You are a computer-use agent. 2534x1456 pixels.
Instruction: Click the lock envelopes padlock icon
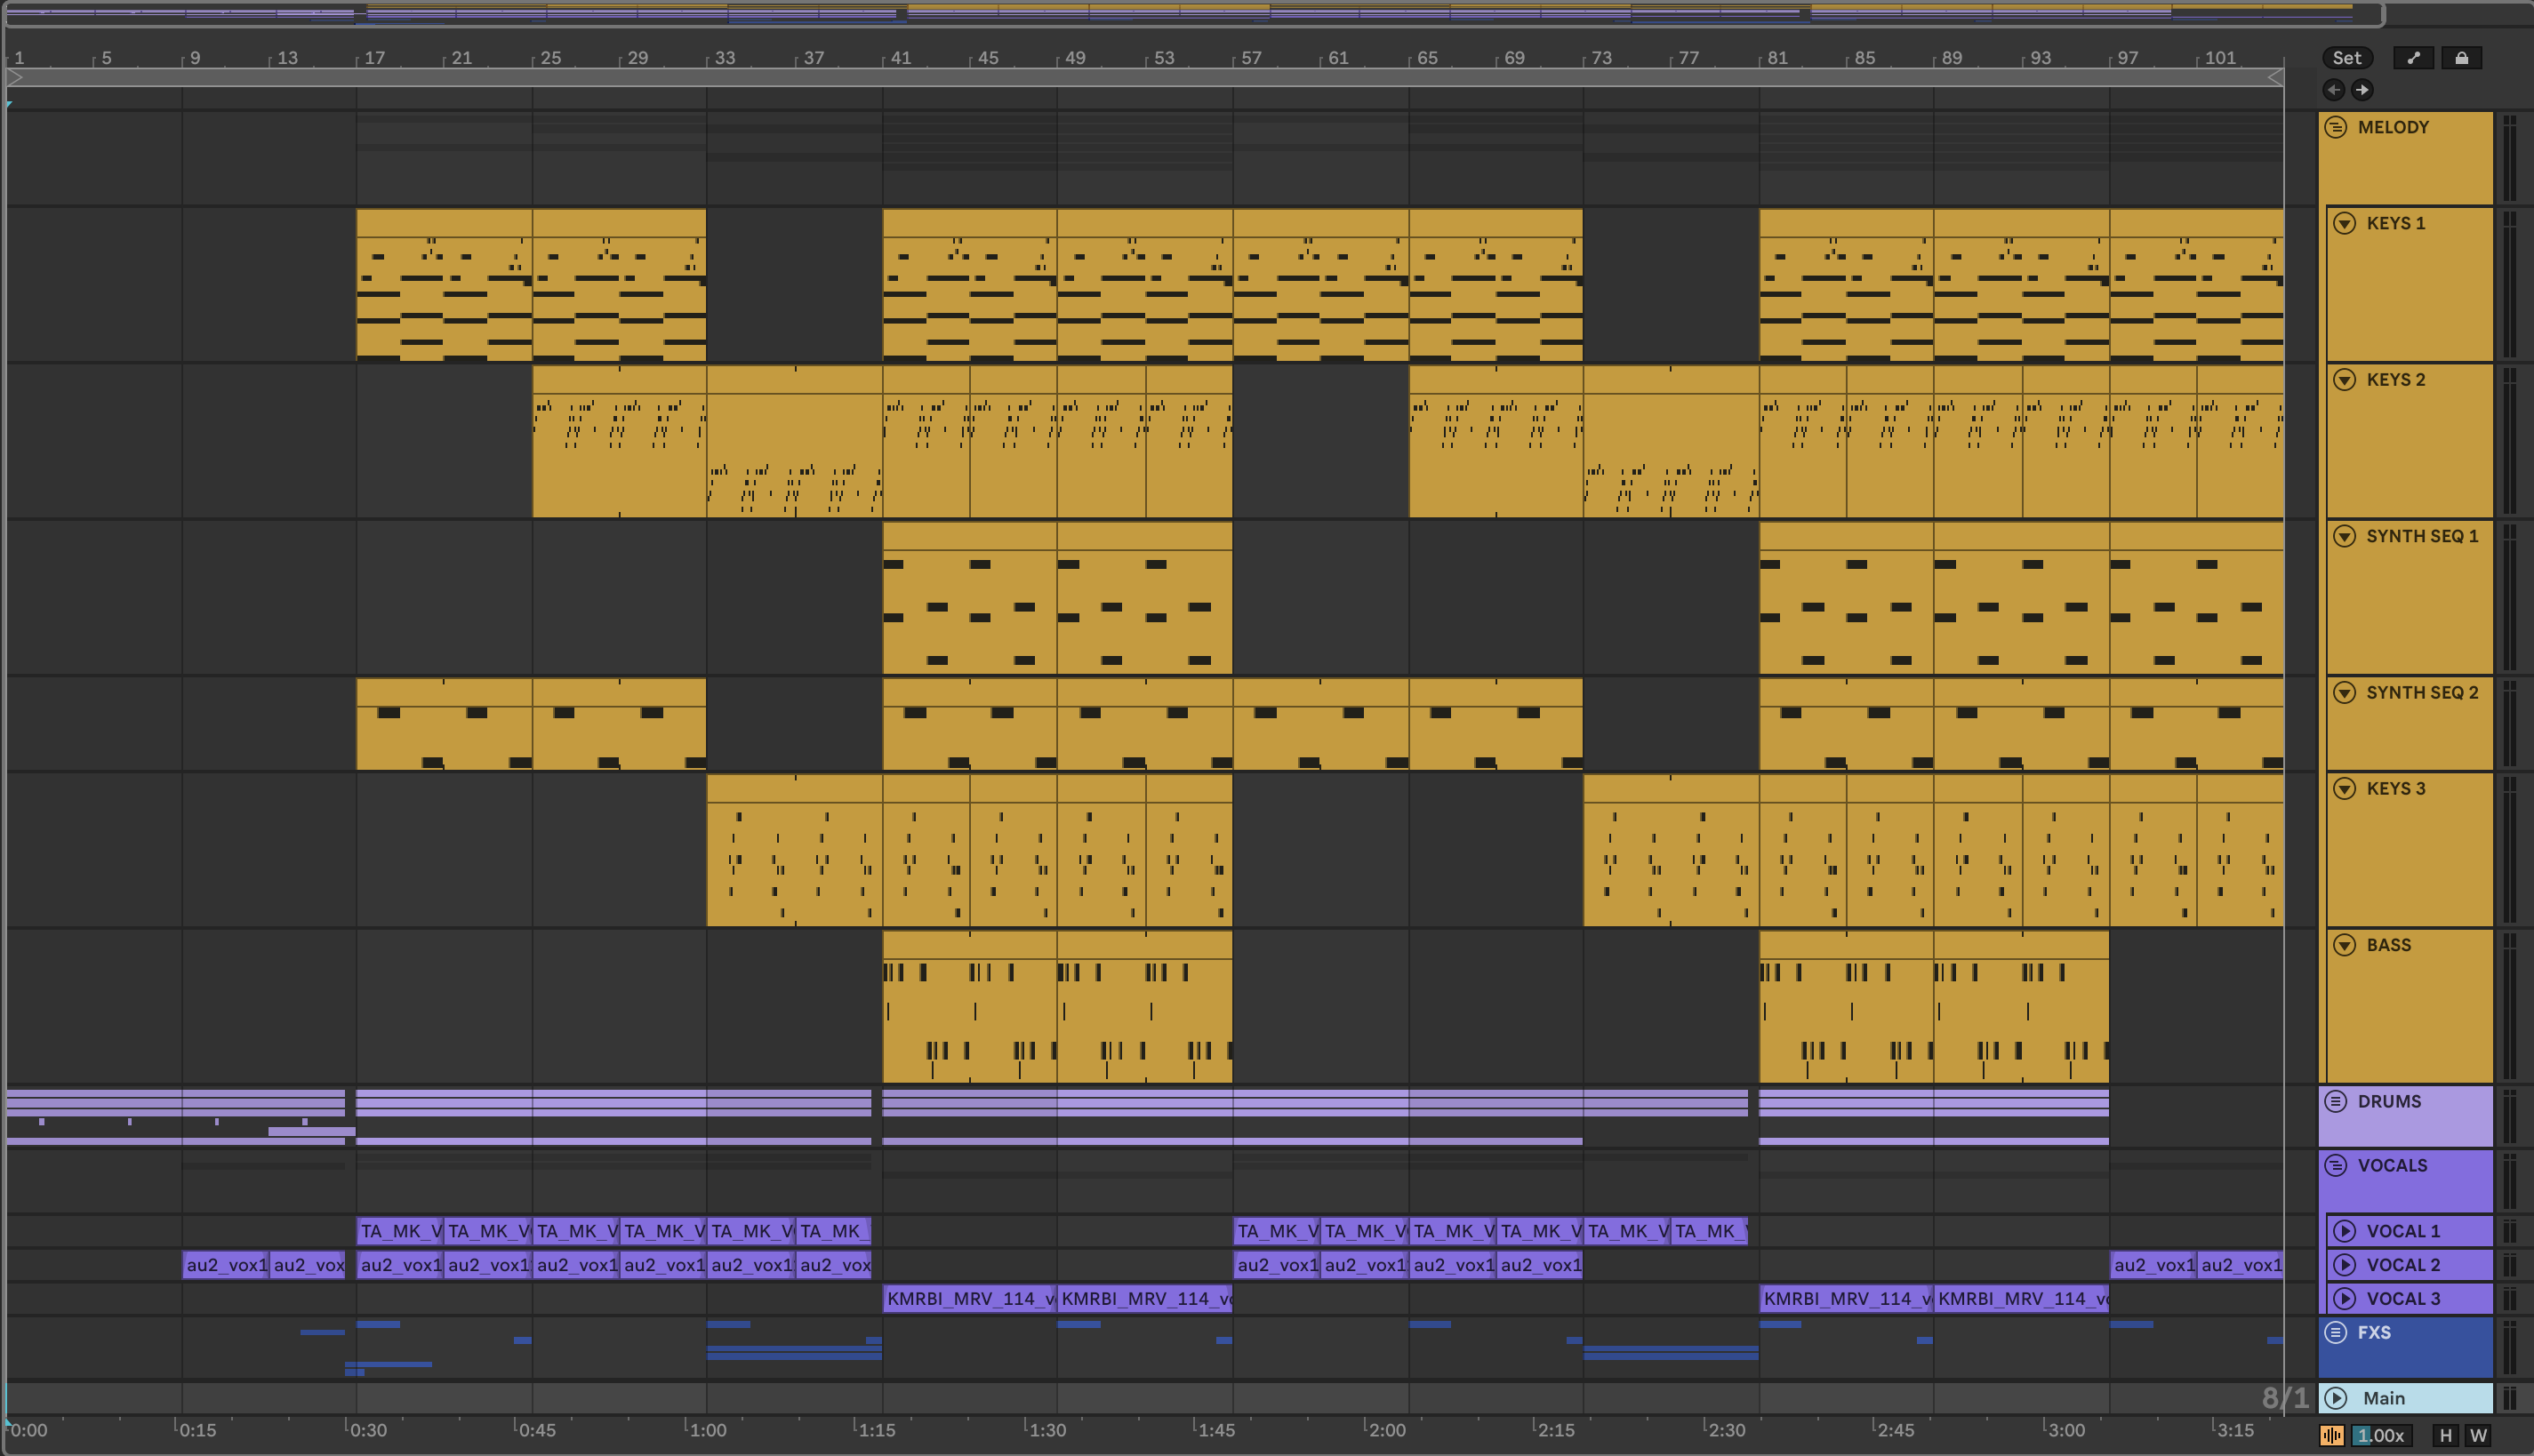coord(2461,58)
